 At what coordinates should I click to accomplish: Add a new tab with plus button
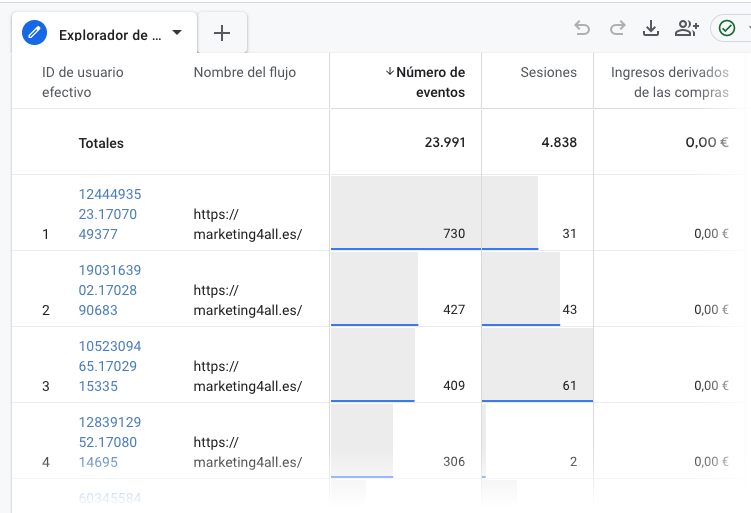tap(222, 33)
